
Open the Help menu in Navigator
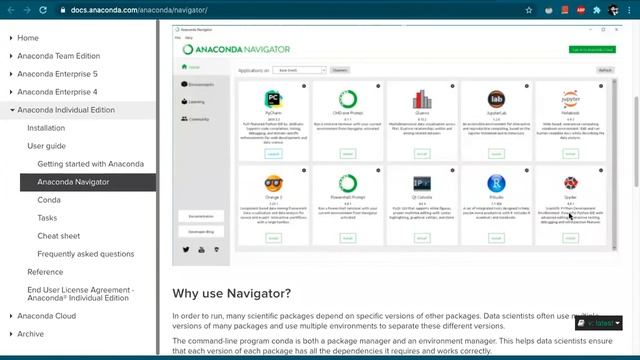(x=189, y=38)
